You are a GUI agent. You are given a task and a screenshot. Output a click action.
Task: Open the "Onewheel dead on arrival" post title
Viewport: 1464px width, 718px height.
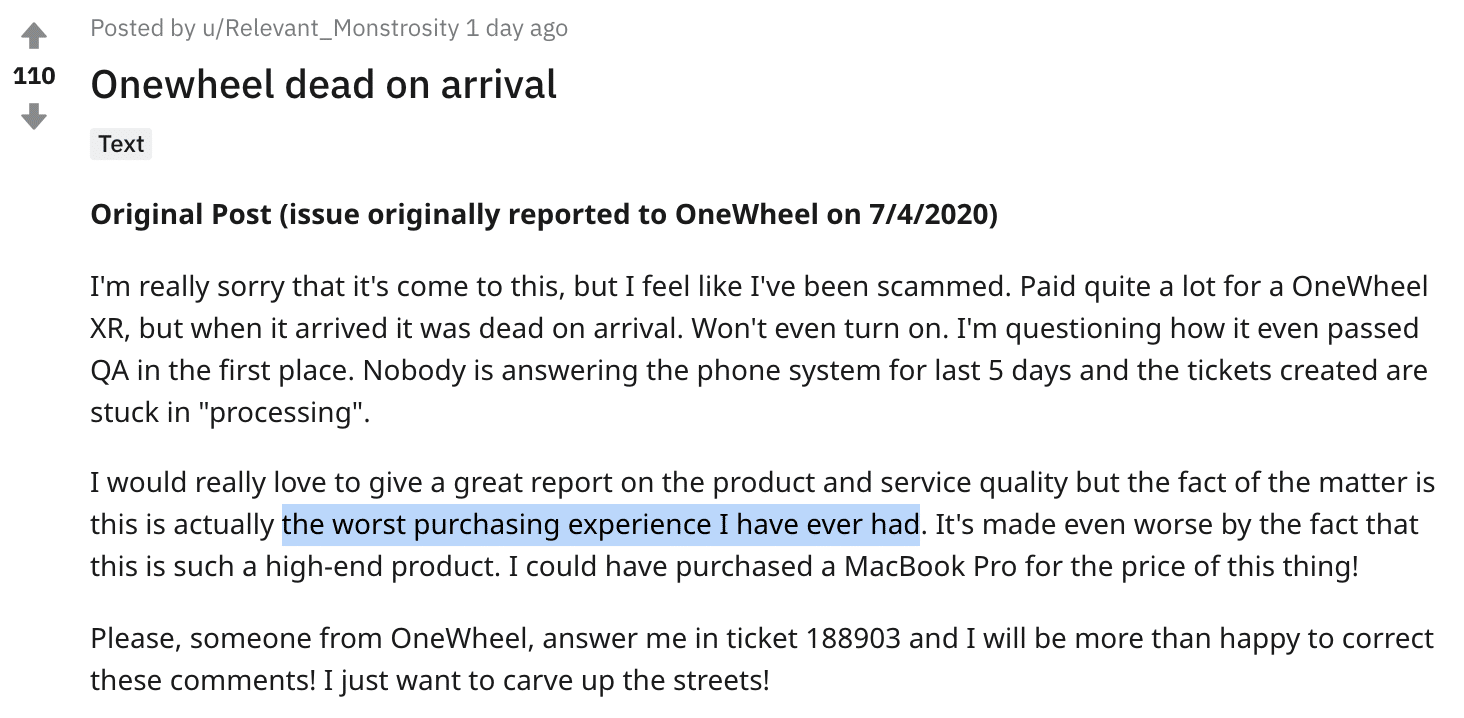[323, 85]
